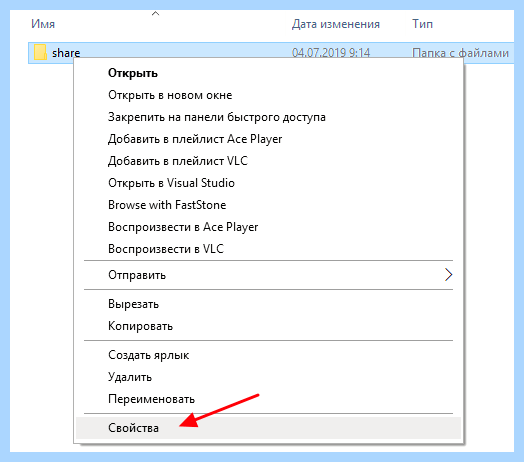Sort by the Тип column header
Screen dimensions: 524x462
[x=422, y=24]
